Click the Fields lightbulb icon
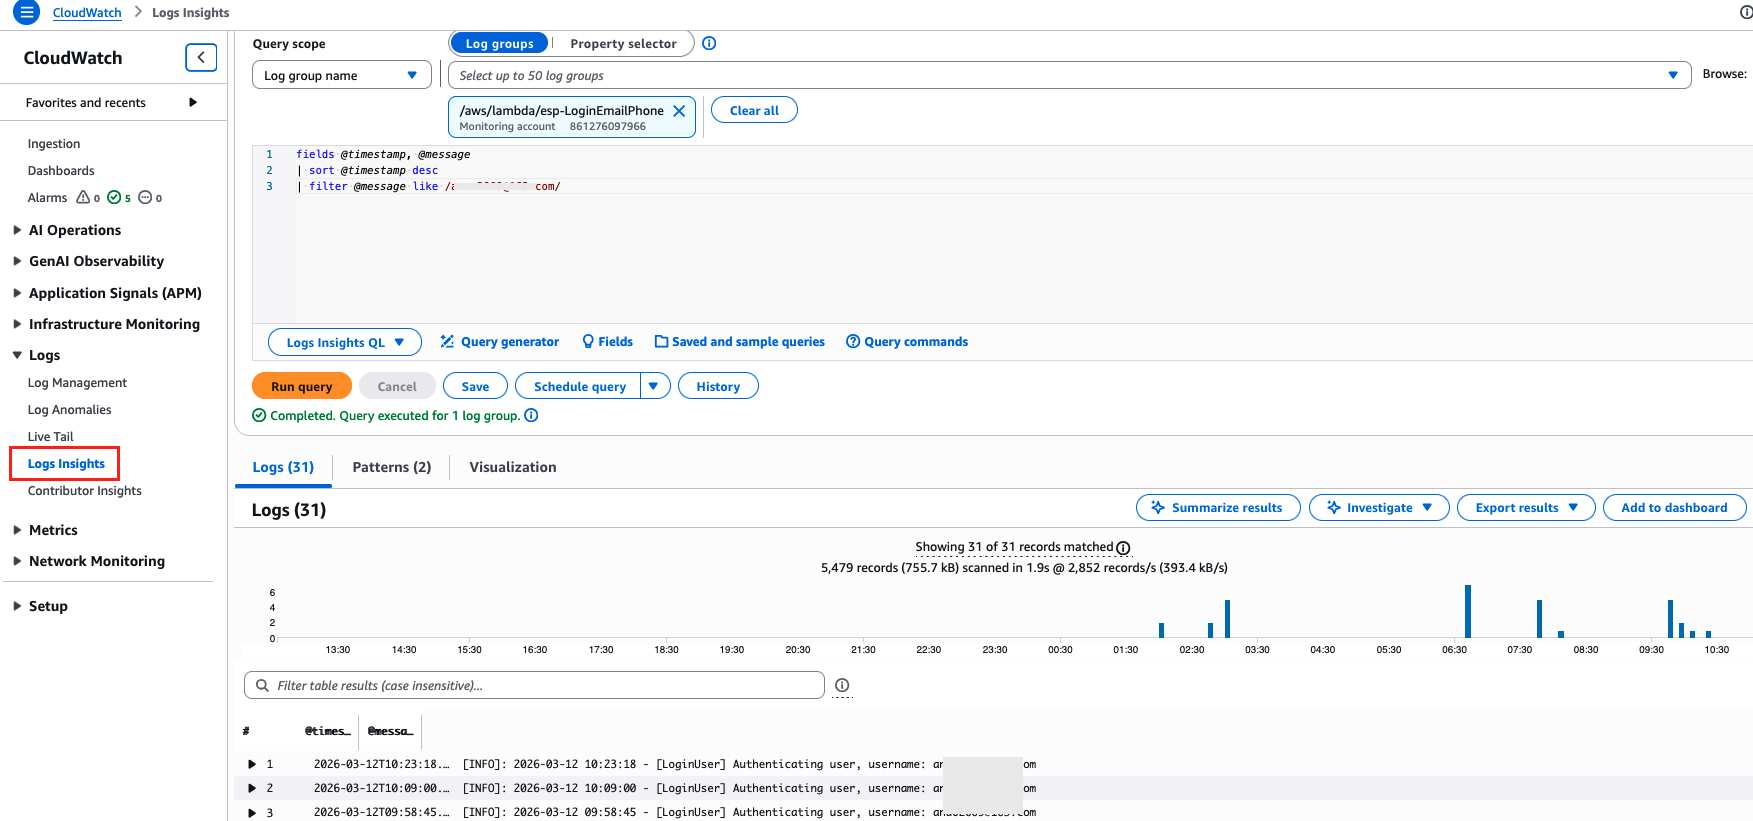The width and height of the screenshot is (1753, 821). pos(588,342)
